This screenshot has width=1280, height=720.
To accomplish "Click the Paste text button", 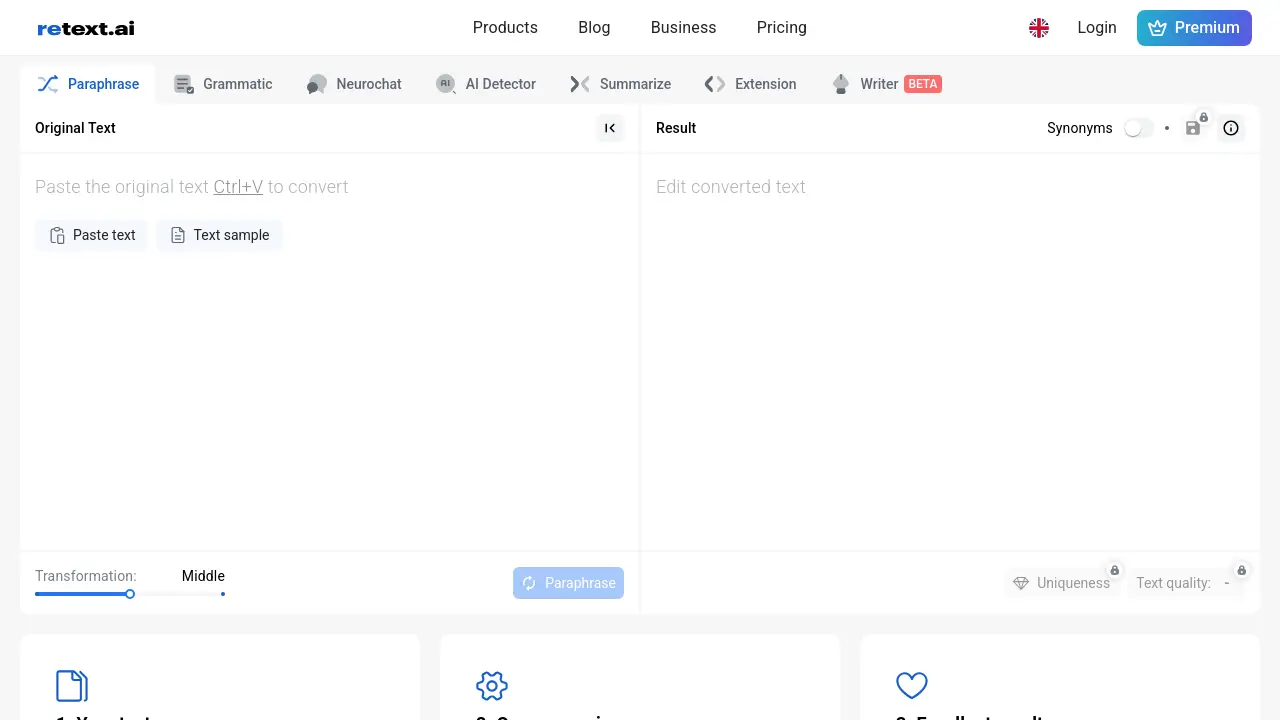I will tap(92, 235).
